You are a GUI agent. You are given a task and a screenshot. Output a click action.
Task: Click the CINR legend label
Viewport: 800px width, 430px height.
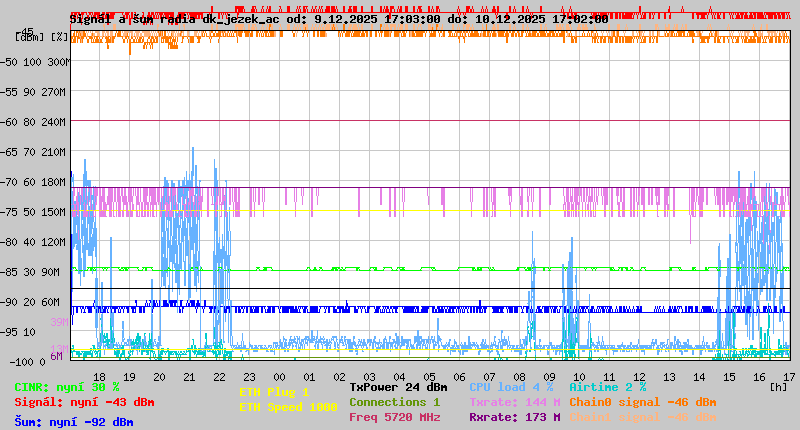[67, 387]
